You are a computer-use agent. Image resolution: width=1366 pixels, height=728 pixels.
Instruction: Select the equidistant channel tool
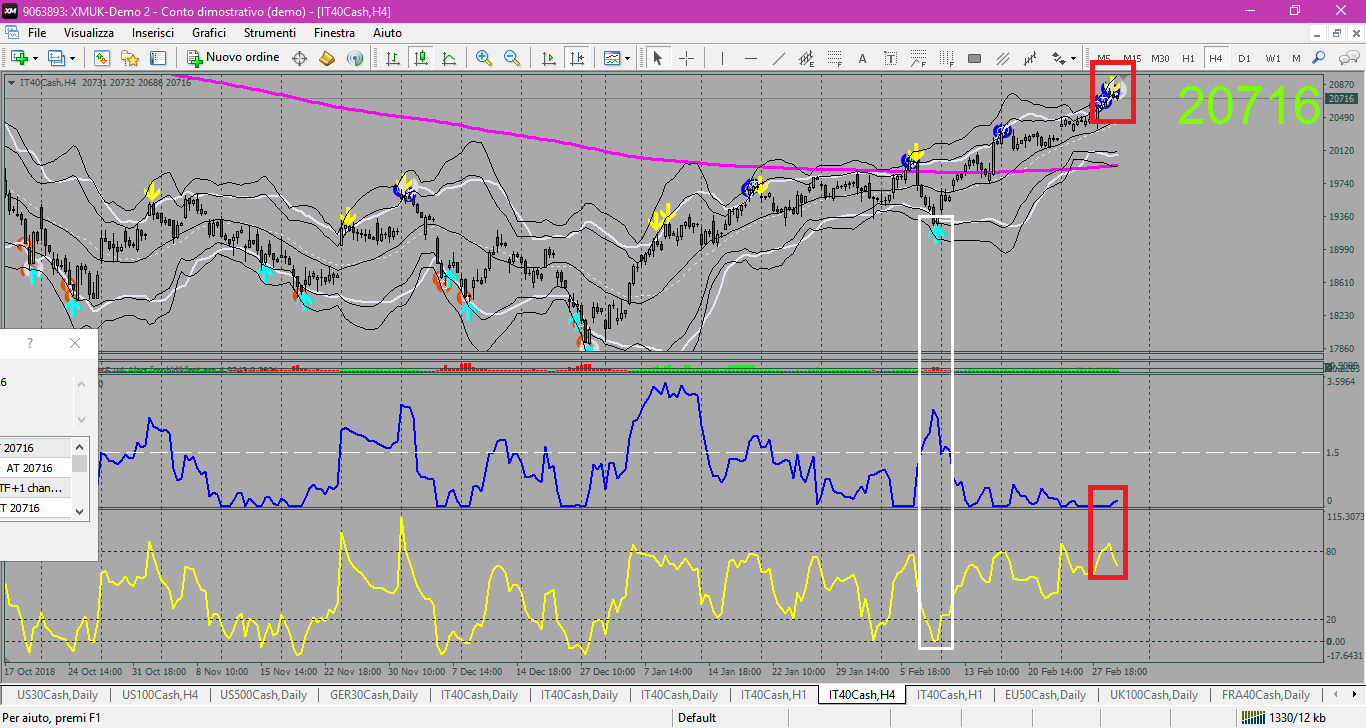pyautogui.click(x=806, y=58)
